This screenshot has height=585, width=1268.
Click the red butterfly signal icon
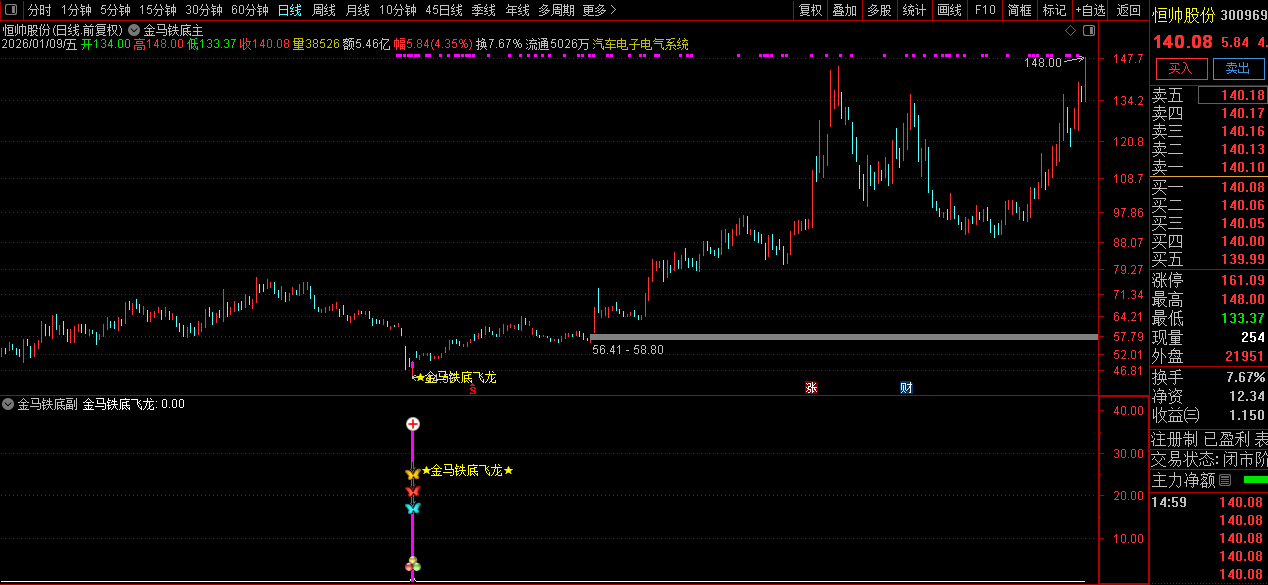point(413,491)
